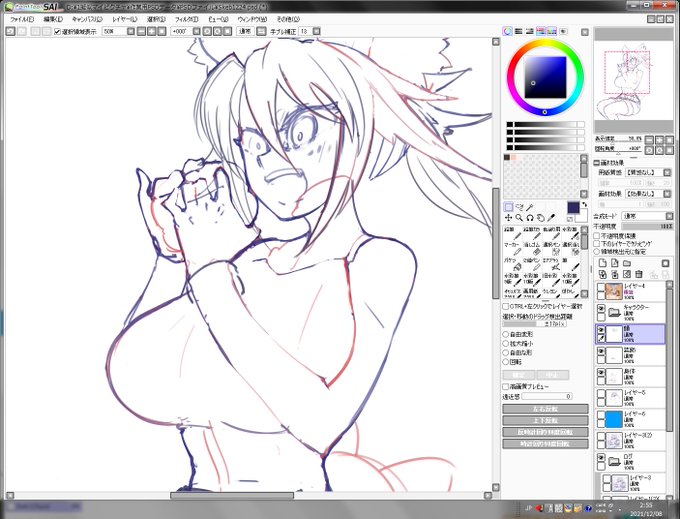Image resolution: width=680 pixels, height=519 pixels.
Task: Open the フィルタ (Filter) menu
Action: coord(186,20)
